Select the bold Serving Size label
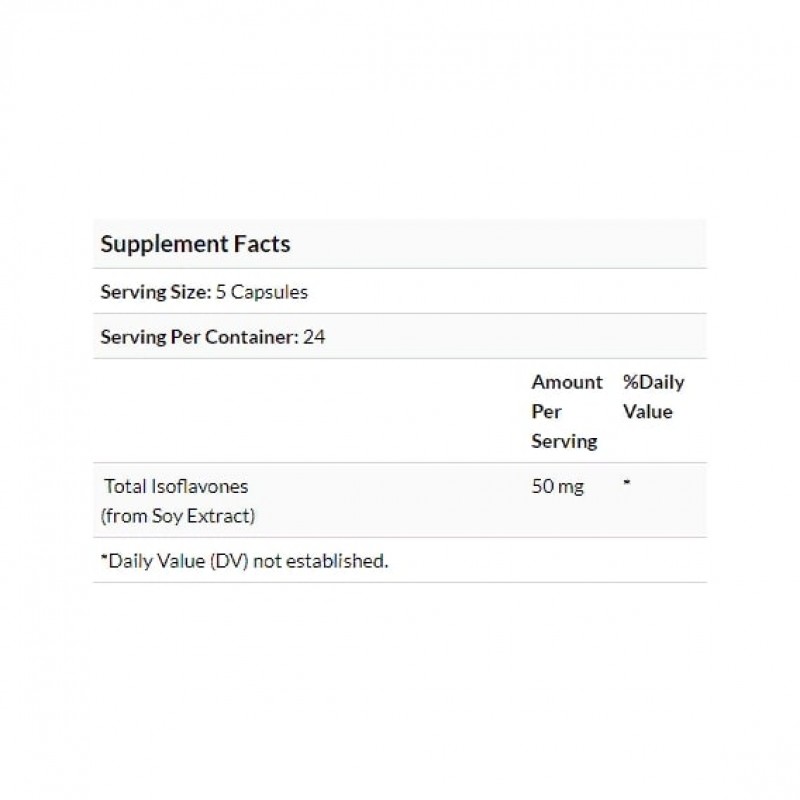 click(x=155, y=292)
